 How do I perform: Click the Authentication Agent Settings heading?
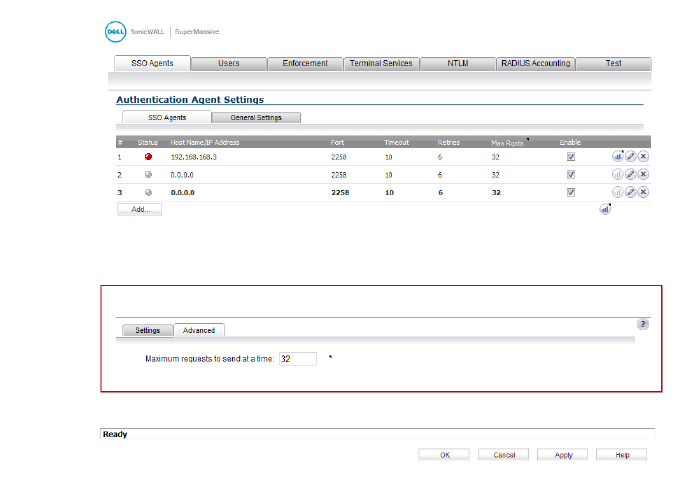point(190,99)
